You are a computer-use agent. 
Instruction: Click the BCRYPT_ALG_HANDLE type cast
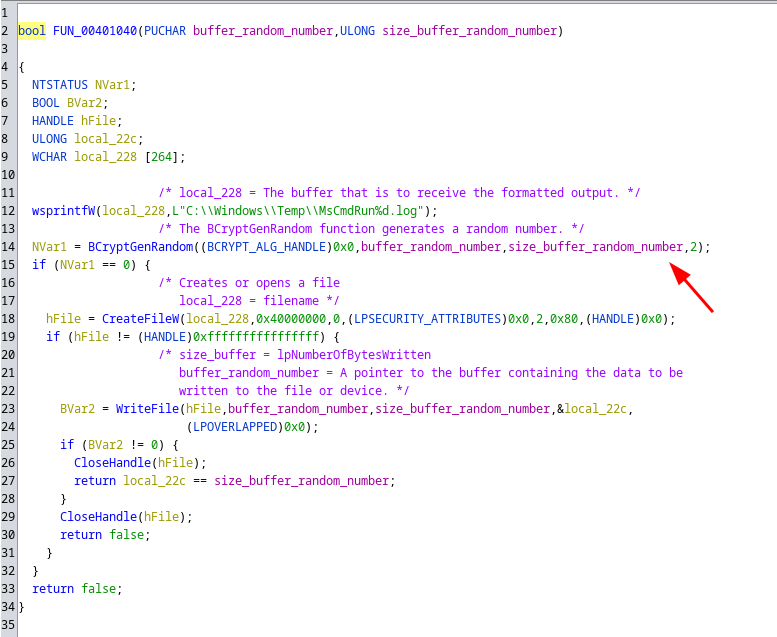[269, 246]
